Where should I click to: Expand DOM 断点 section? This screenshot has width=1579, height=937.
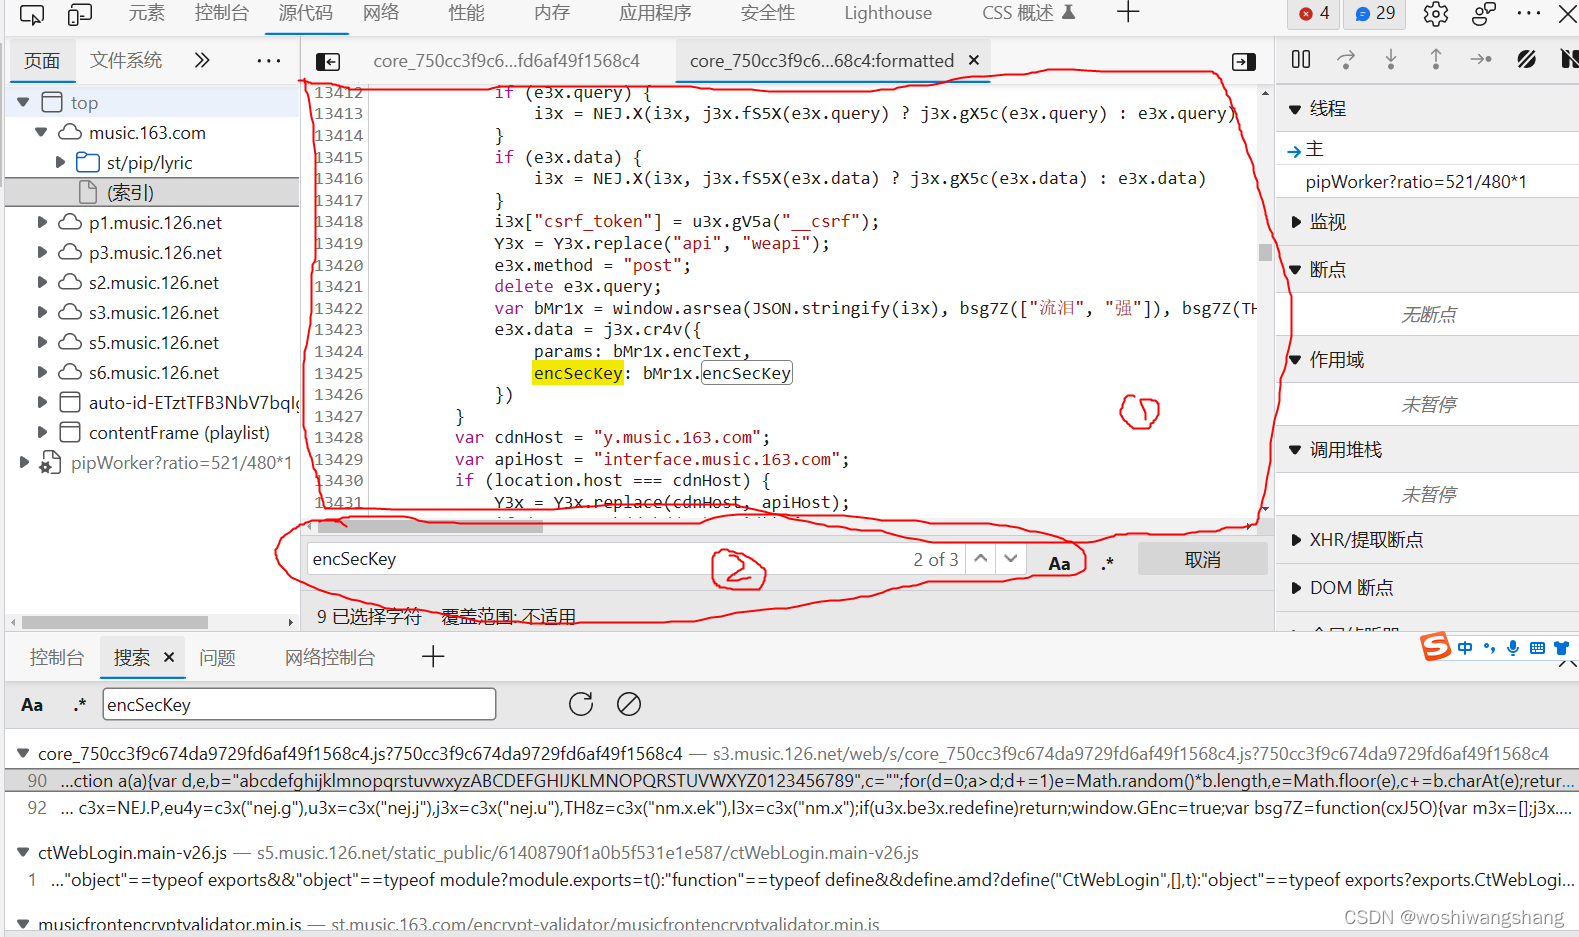[1296, 588]
